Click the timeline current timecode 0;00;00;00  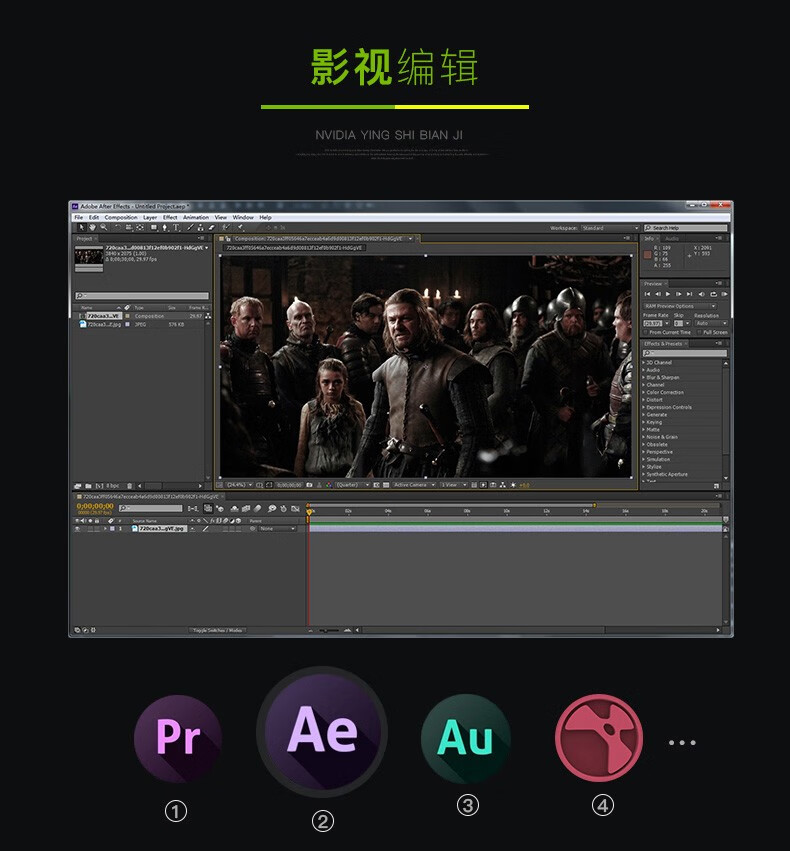[x=95, y=506]
